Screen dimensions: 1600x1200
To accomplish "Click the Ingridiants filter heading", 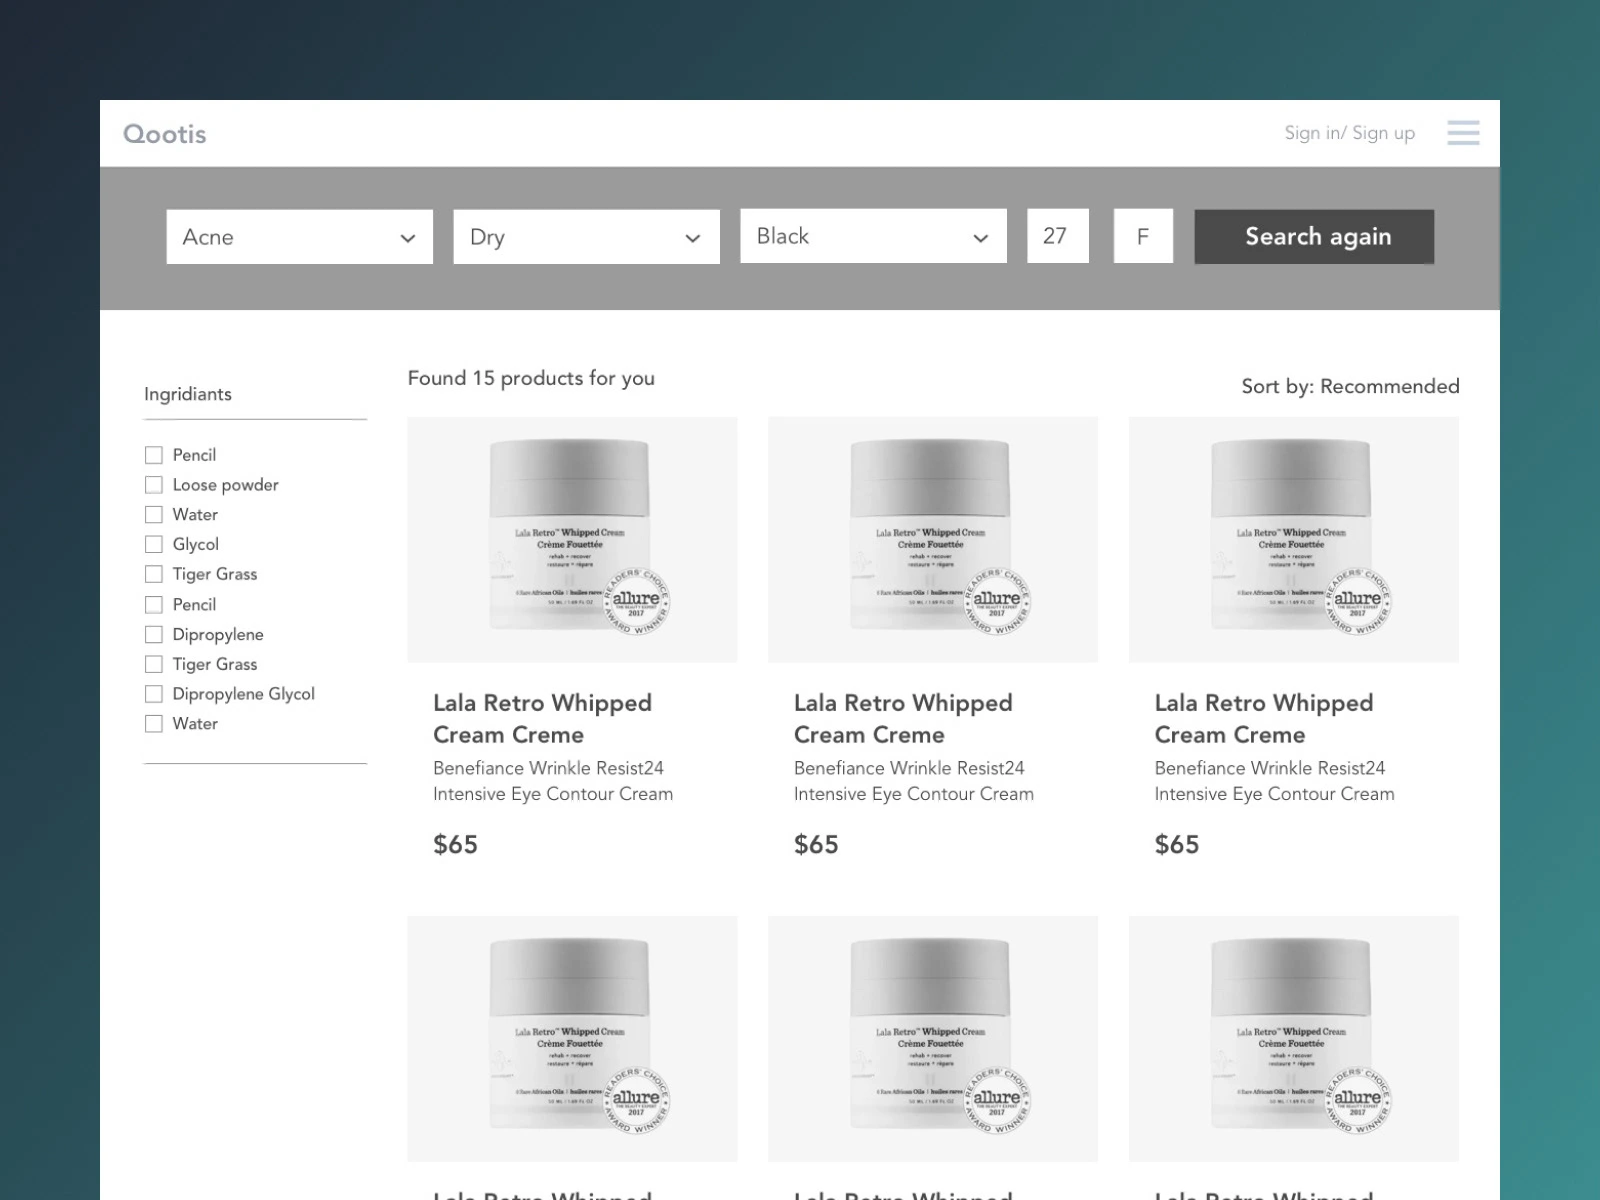I will pyautogui.click(x=188, y=394).
